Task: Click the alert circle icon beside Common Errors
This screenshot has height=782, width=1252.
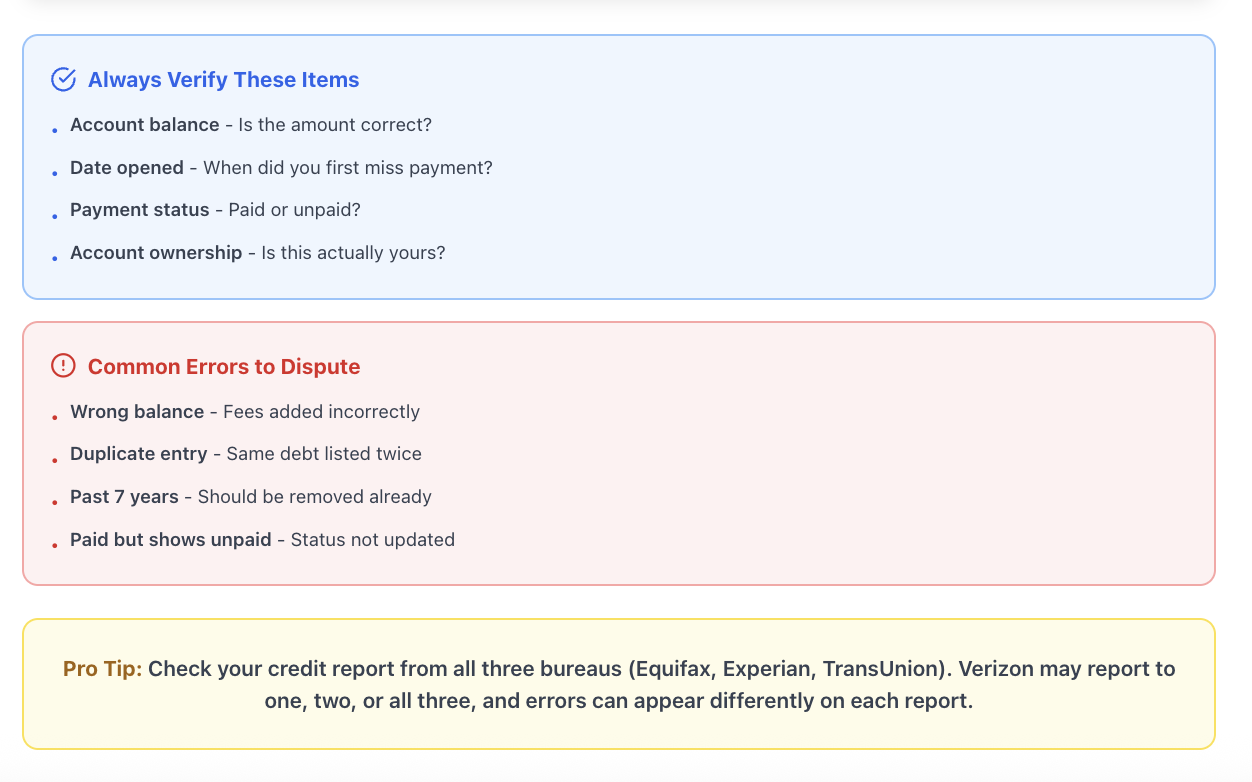Action: pyautogui.click(x=63, y=366)
